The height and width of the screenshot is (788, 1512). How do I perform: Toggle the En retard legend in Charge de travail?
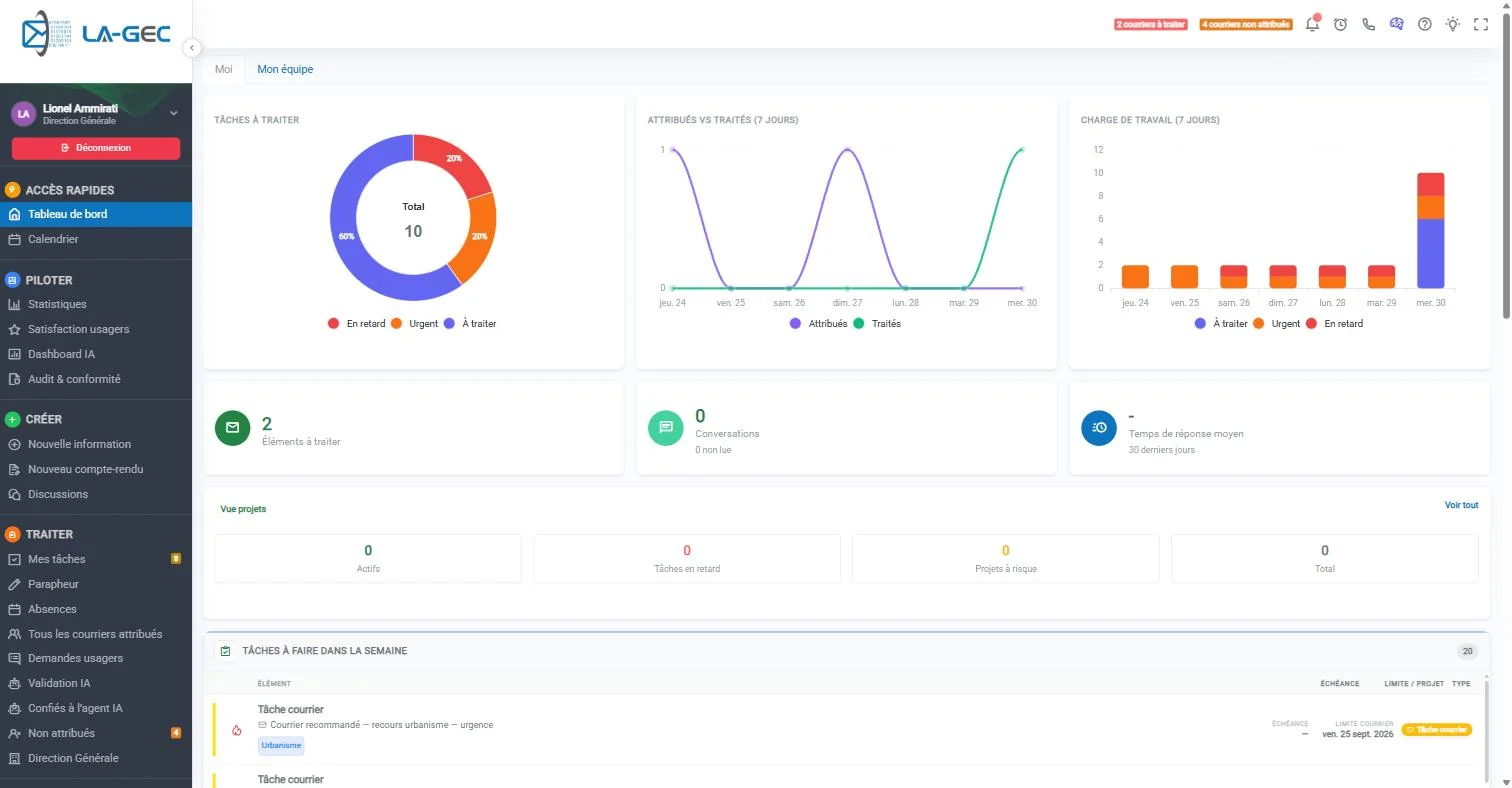tap(1335, 324)
